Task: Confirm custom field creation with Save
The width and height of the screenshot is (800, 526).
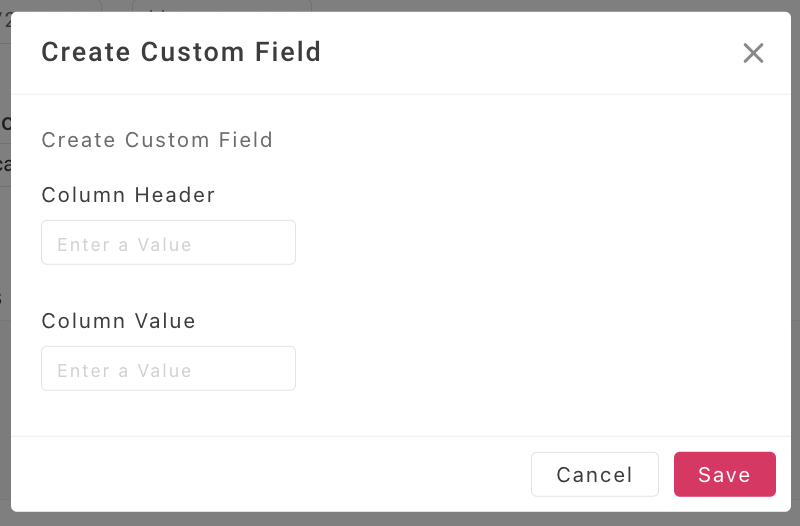Action: coord(724,474)
